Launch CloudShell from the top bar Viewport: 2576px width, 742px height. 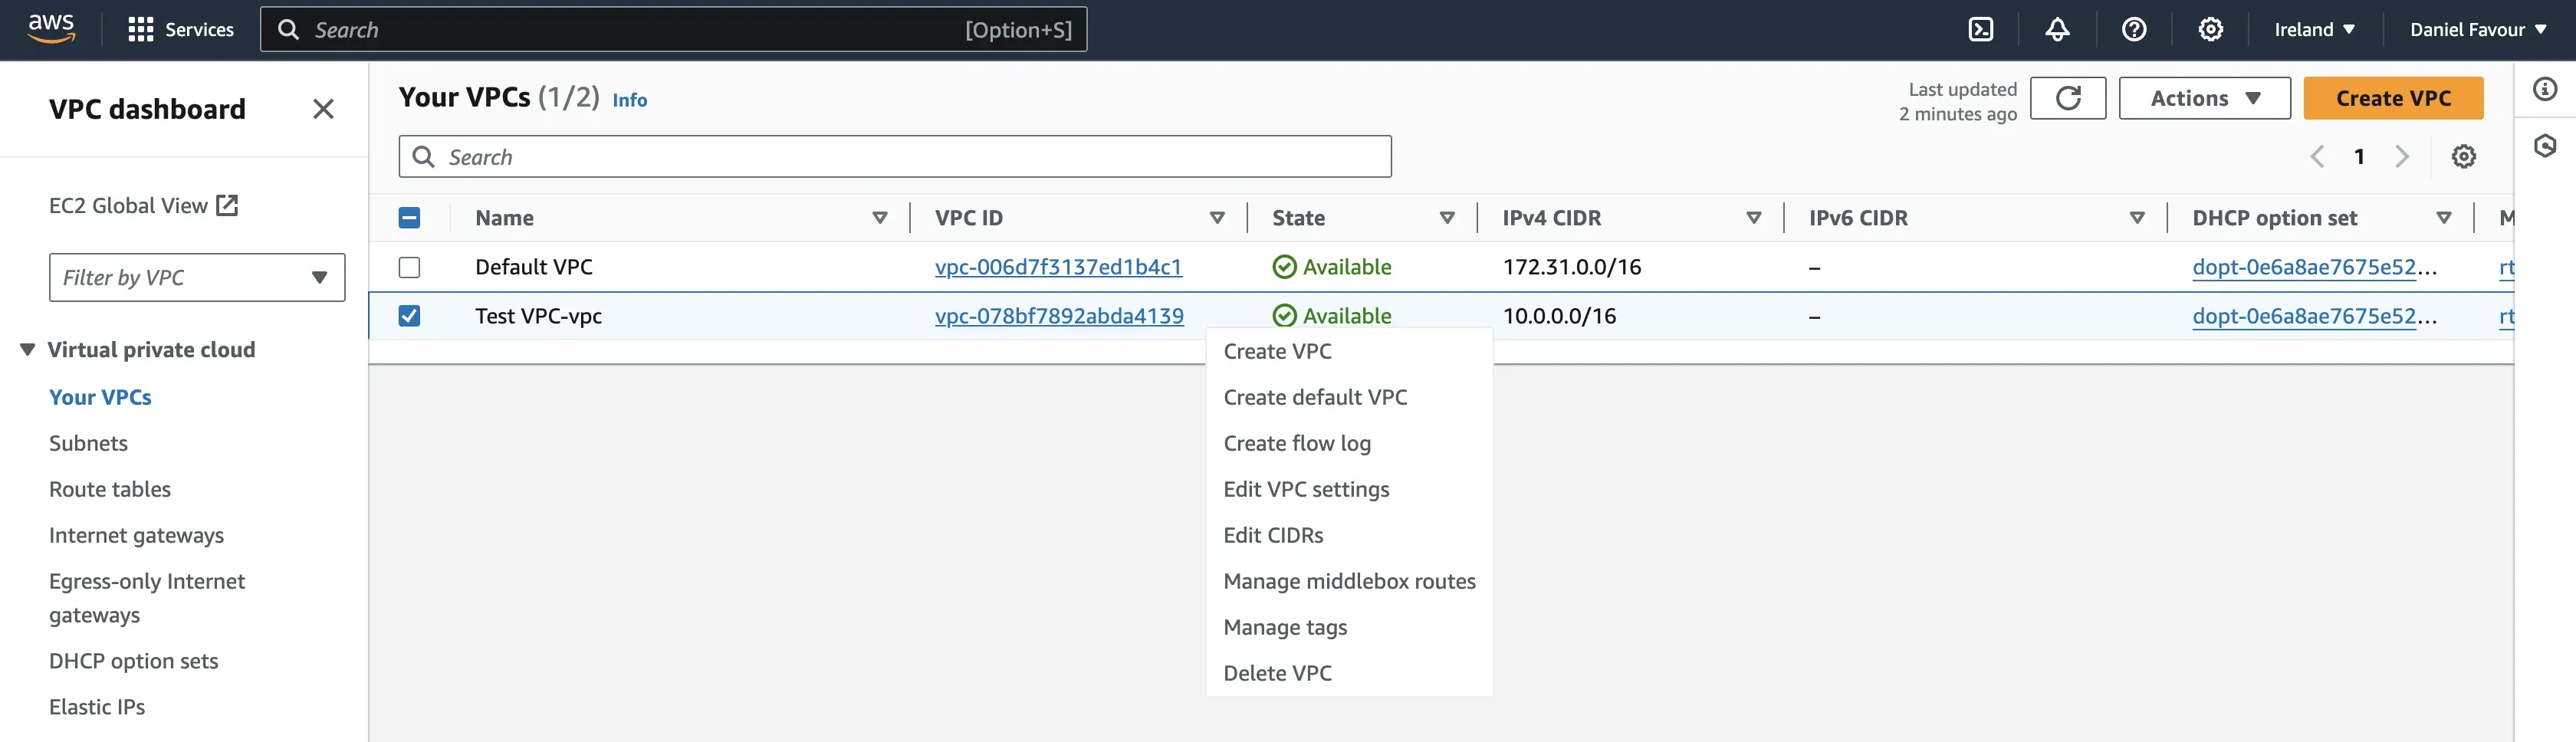click(1980, 30)
